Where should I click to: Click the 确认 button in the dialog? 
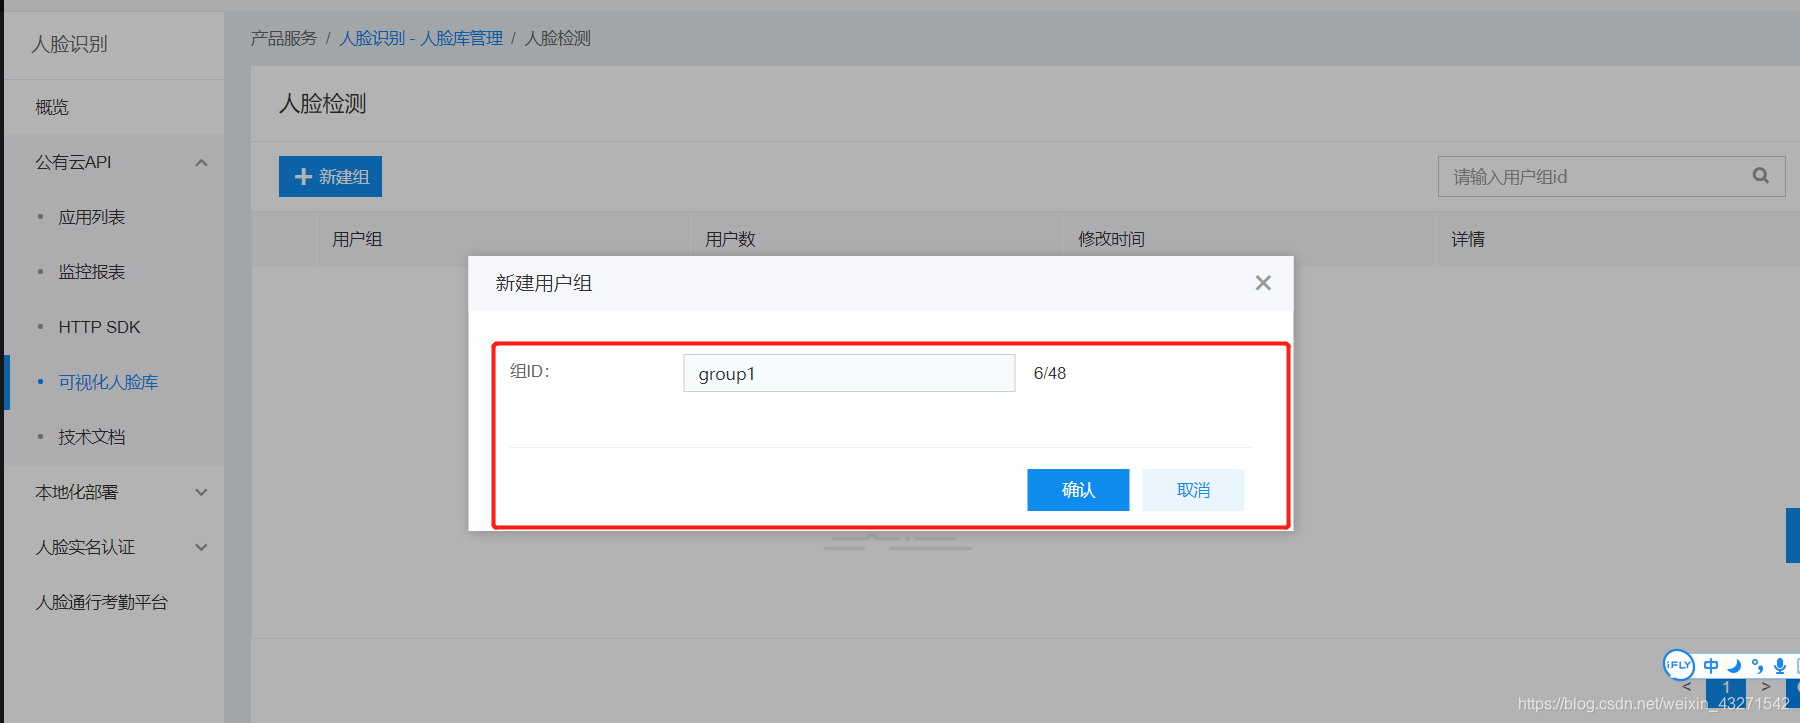[1078, 490]
